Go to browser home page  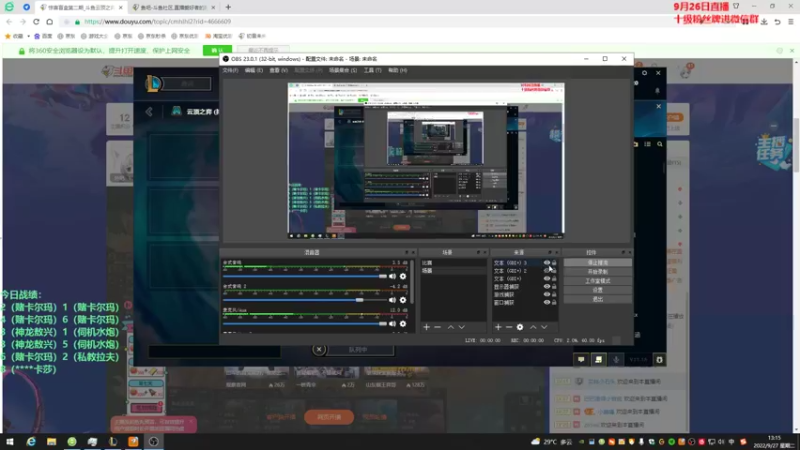(x=49, y=21)
